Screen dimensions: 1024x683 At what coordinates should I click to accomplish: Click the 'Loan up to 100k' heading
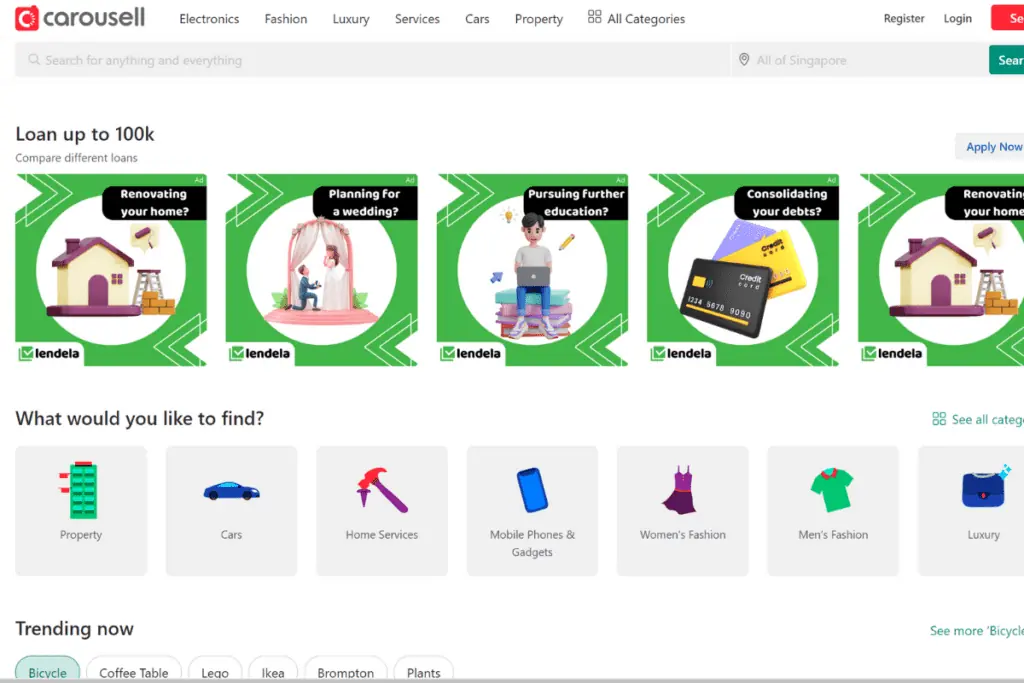coord(85,134)
